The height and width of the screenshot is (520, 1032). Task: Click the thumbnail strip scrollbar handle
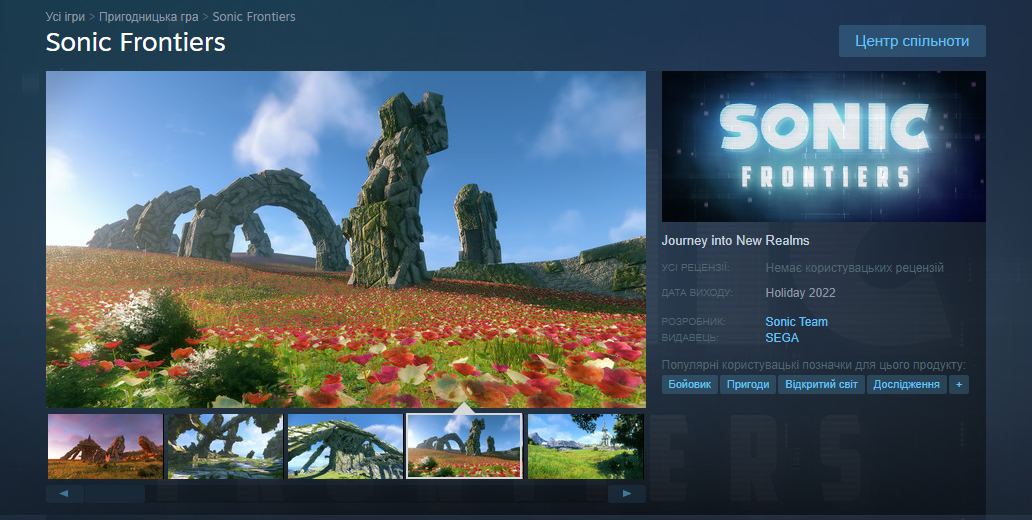(115, 494)
